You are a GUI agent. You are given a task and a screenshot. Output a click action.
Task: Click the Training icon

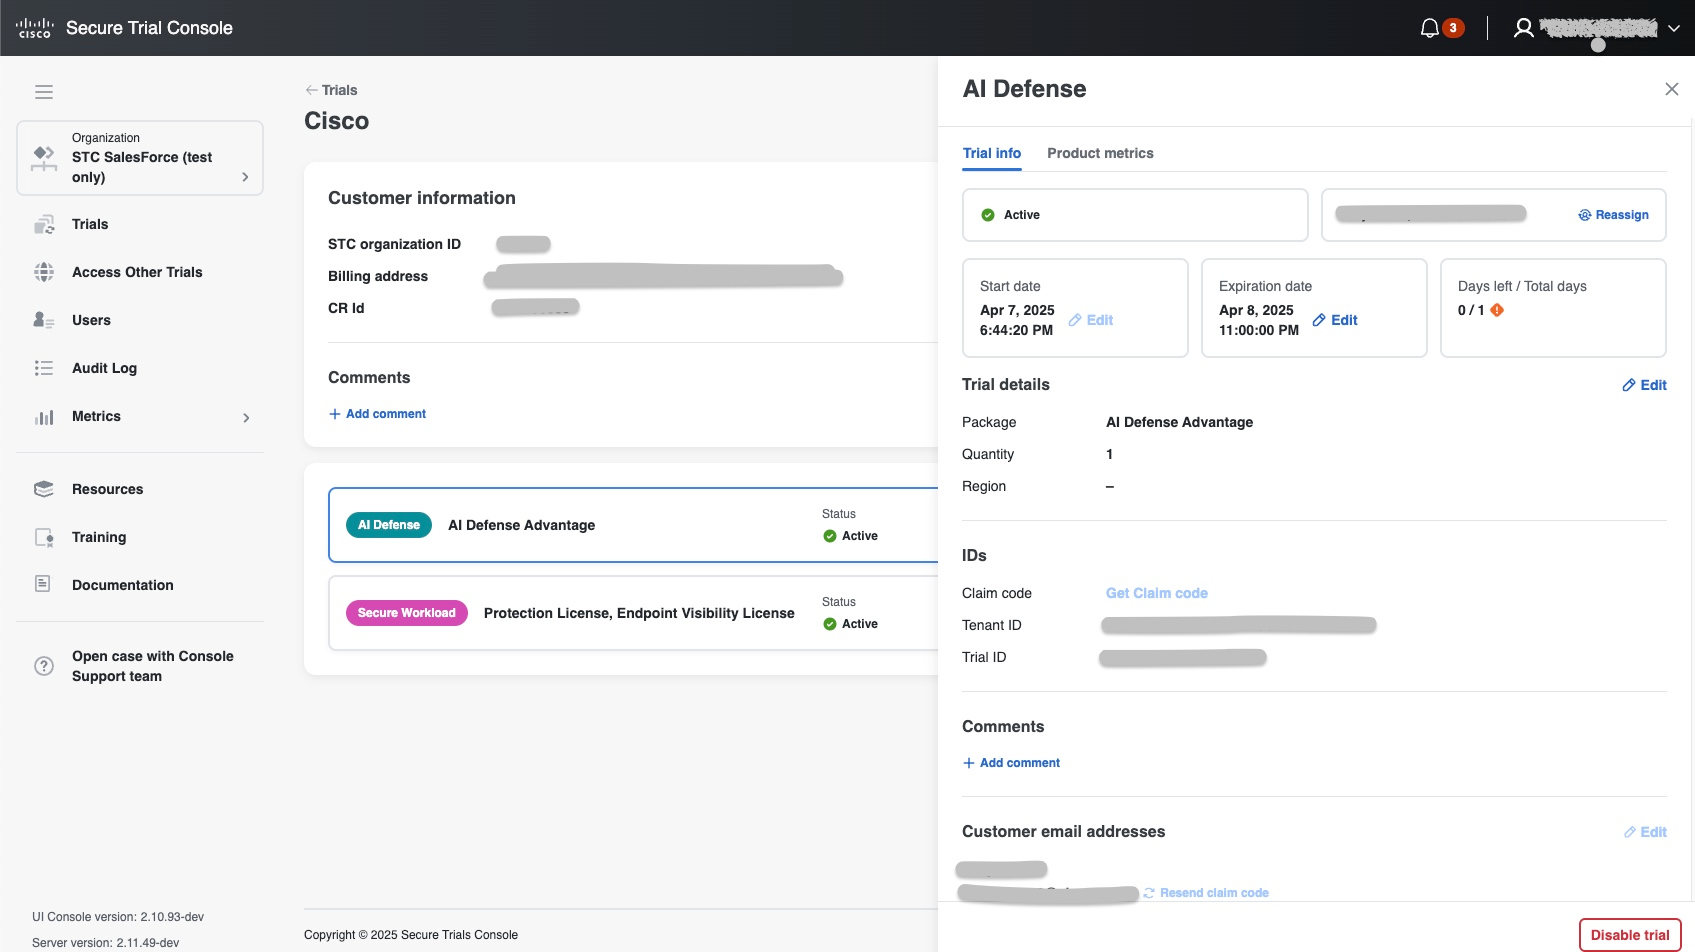44,537
